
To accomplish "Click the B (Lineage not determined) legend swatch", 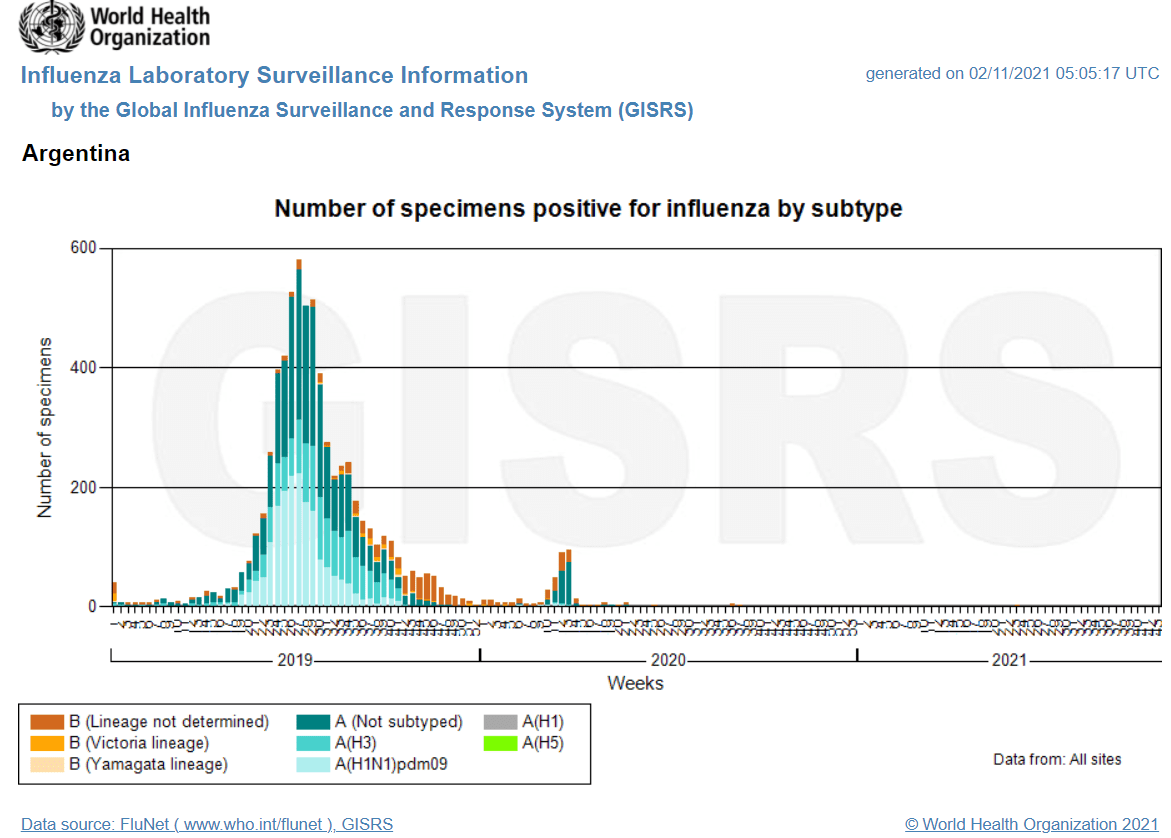I will coord(47,721).
